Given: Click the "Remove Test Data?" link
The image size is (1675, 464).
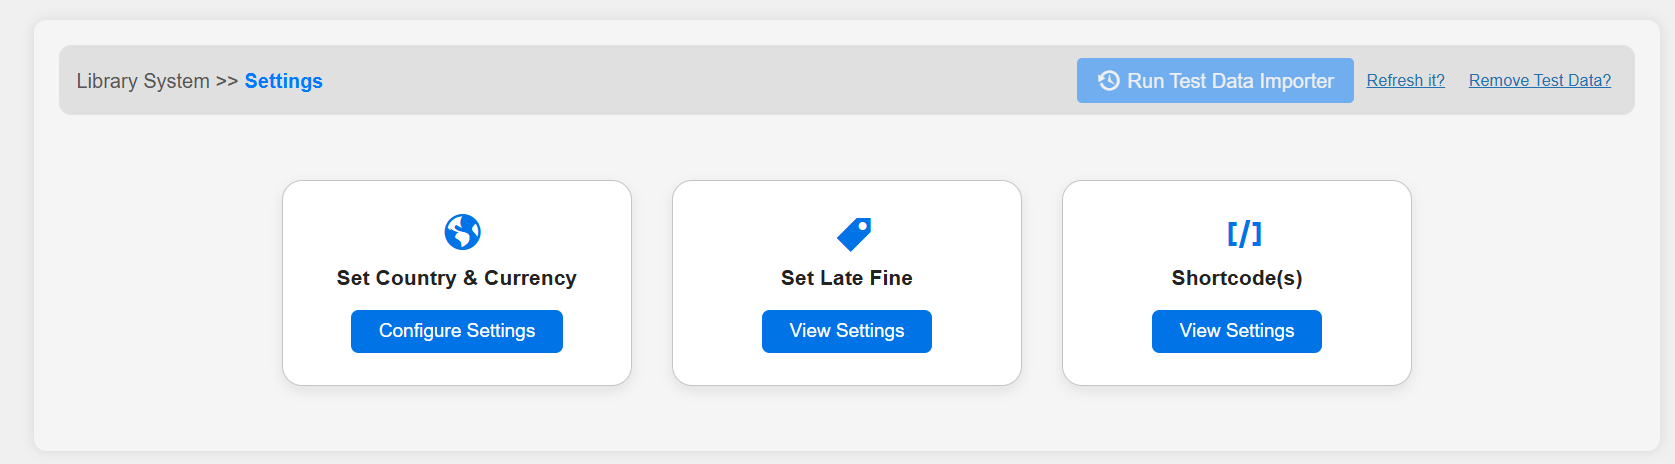Looking at the screenshot, I should click(x=1539, y=81).
